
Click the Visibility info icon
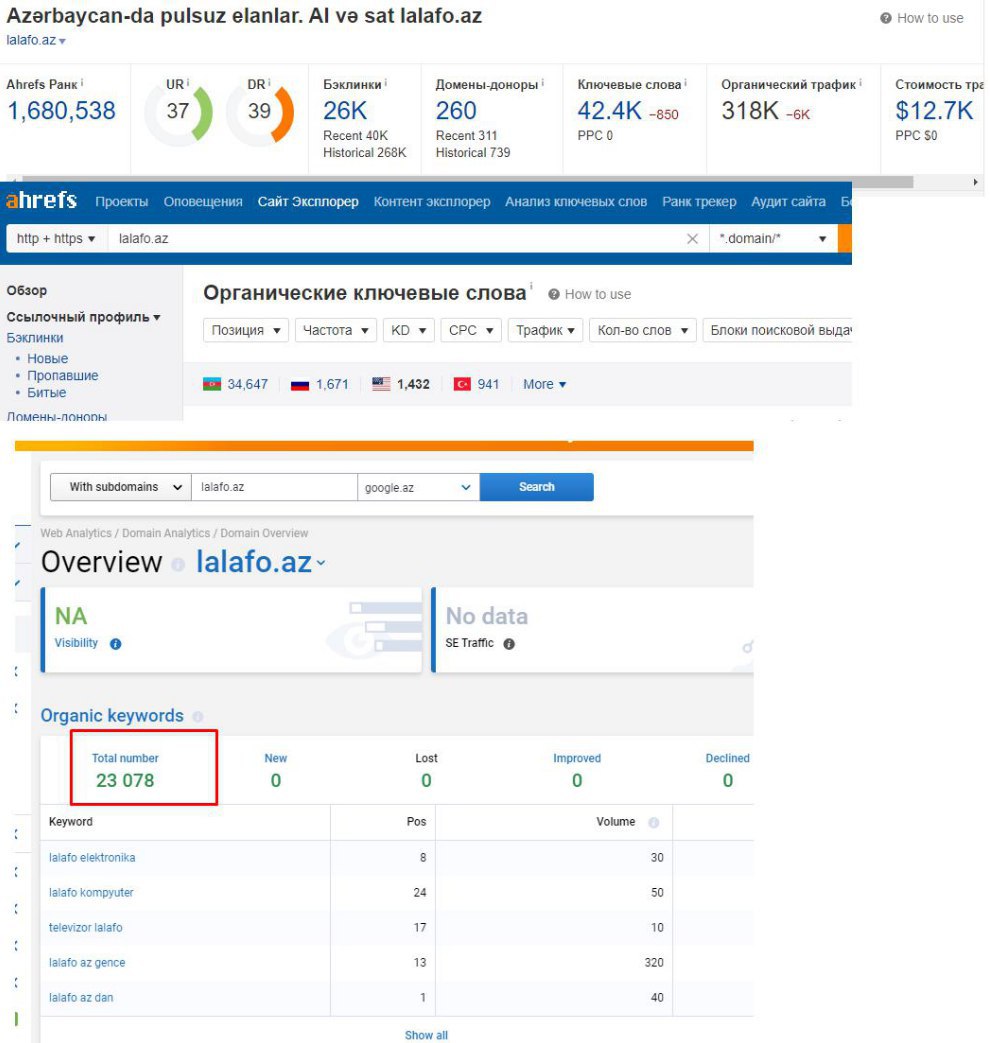[x=115, y=643]
